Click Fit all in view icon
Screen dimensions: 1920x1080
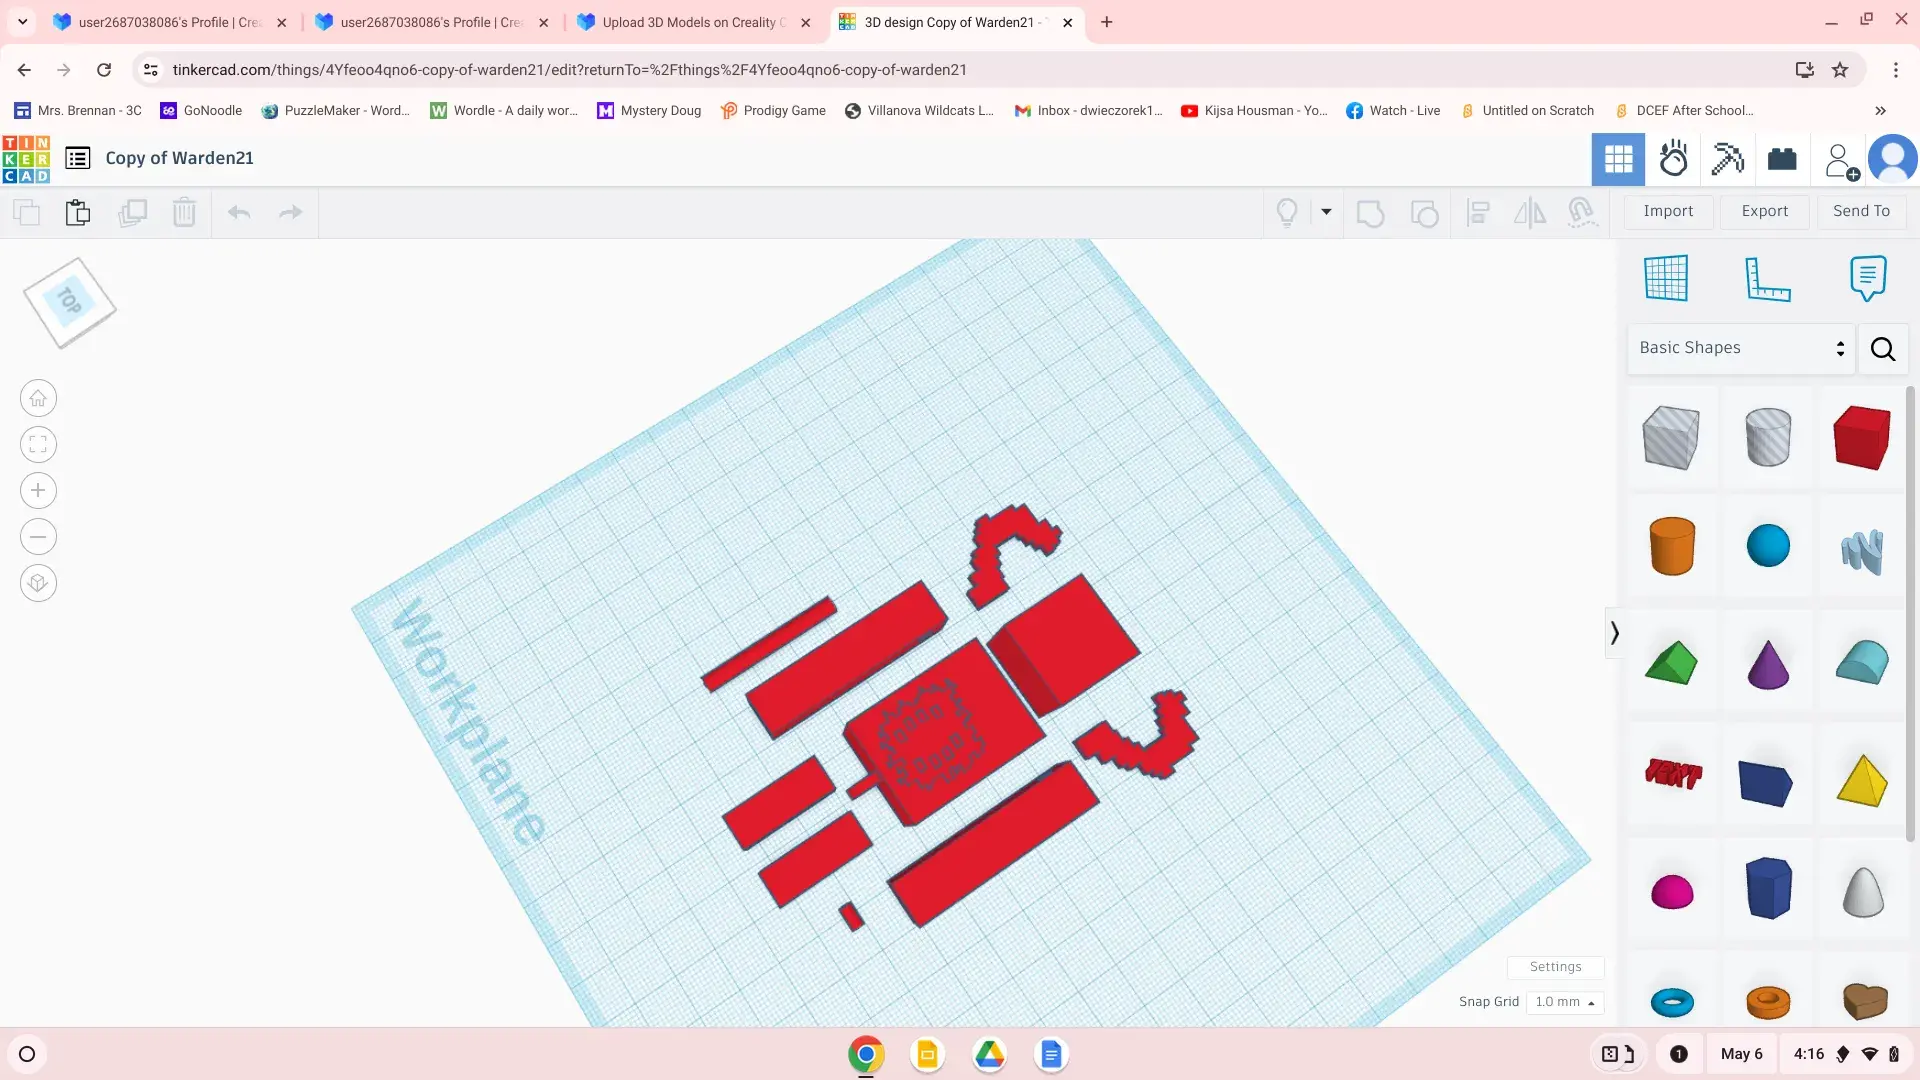pos(38,444)
